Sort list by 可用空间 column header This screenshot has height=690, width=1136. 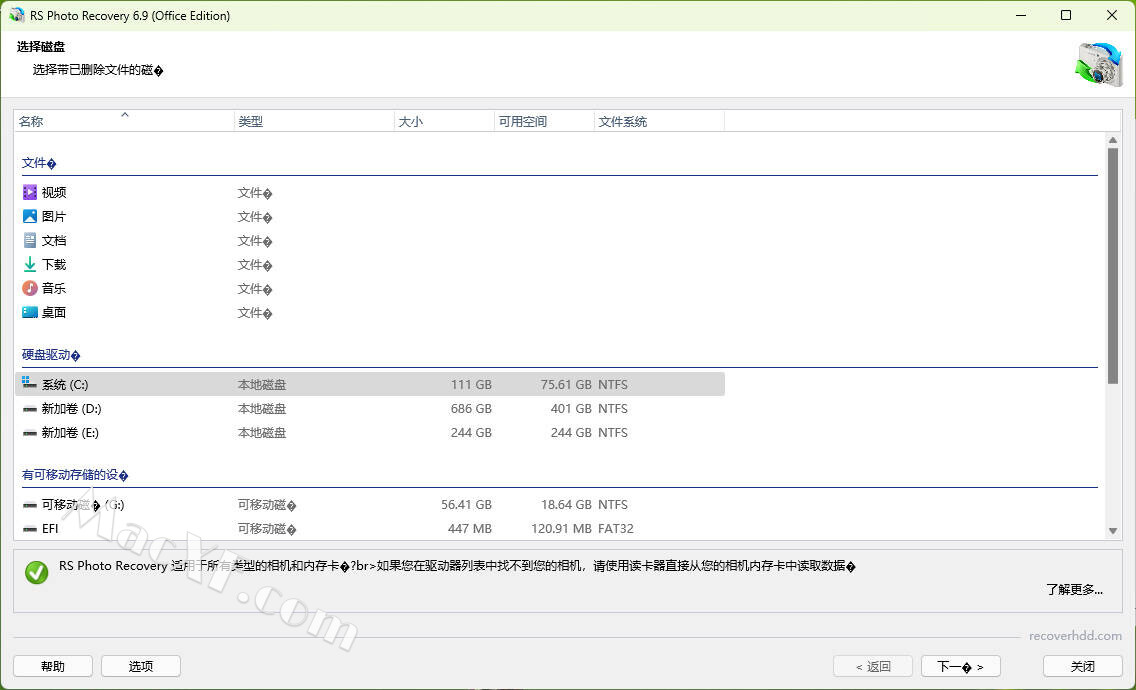pyautogui.click(x=544, y=121)
